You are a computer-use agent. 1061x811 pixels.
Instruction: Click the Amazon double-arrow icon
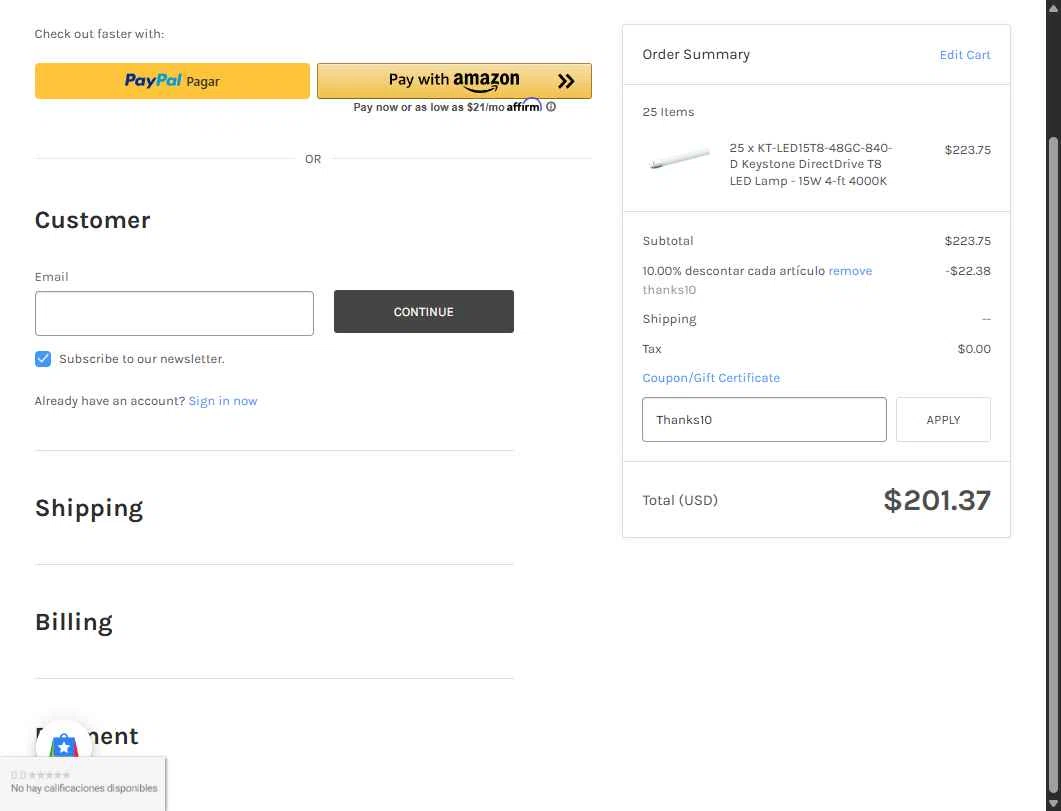click(566, 82)
